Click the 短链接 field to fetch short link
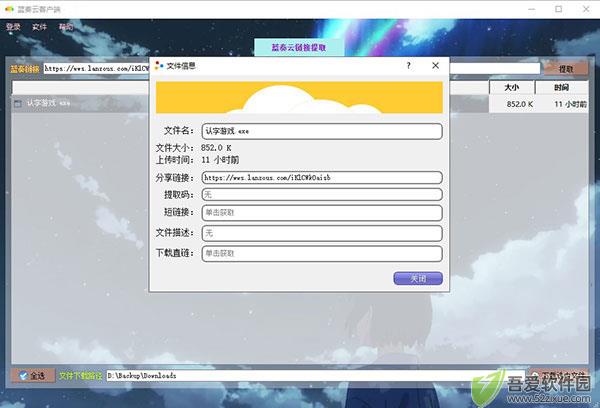This screenshot has height=408, width=600. coord(322,213)
